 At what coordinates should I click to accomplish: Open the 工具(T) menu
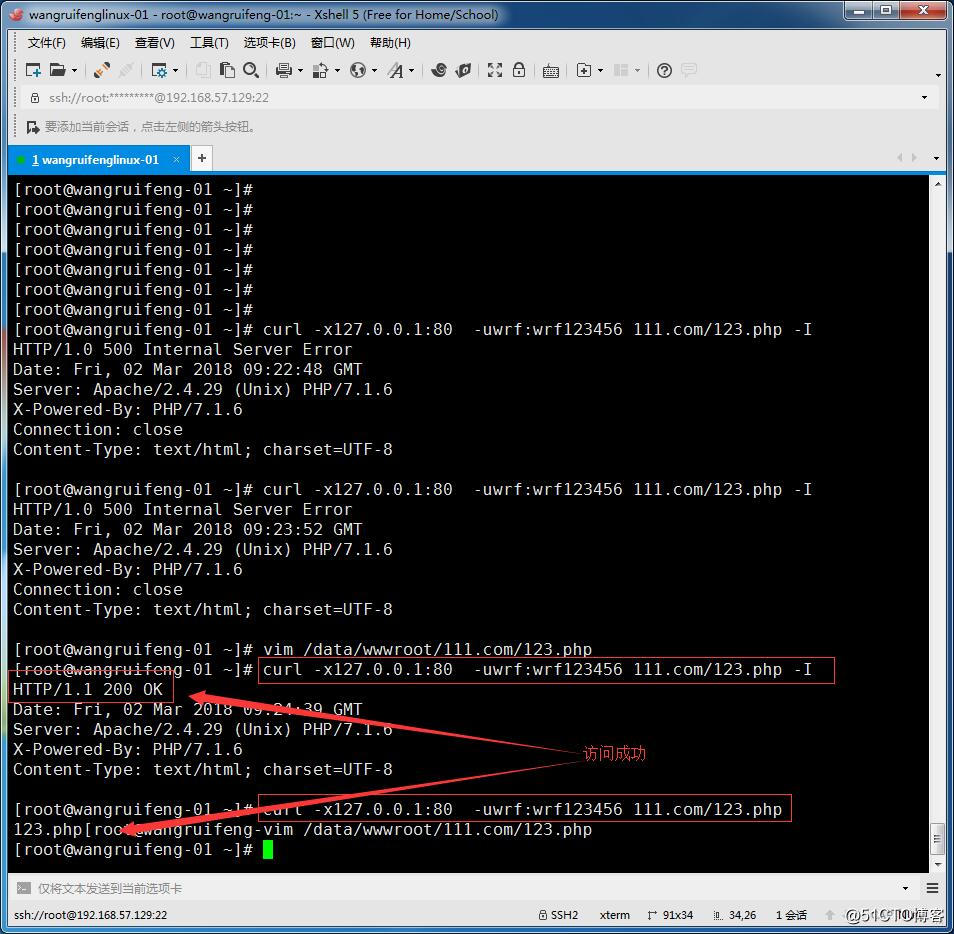(x=209, y=43)
